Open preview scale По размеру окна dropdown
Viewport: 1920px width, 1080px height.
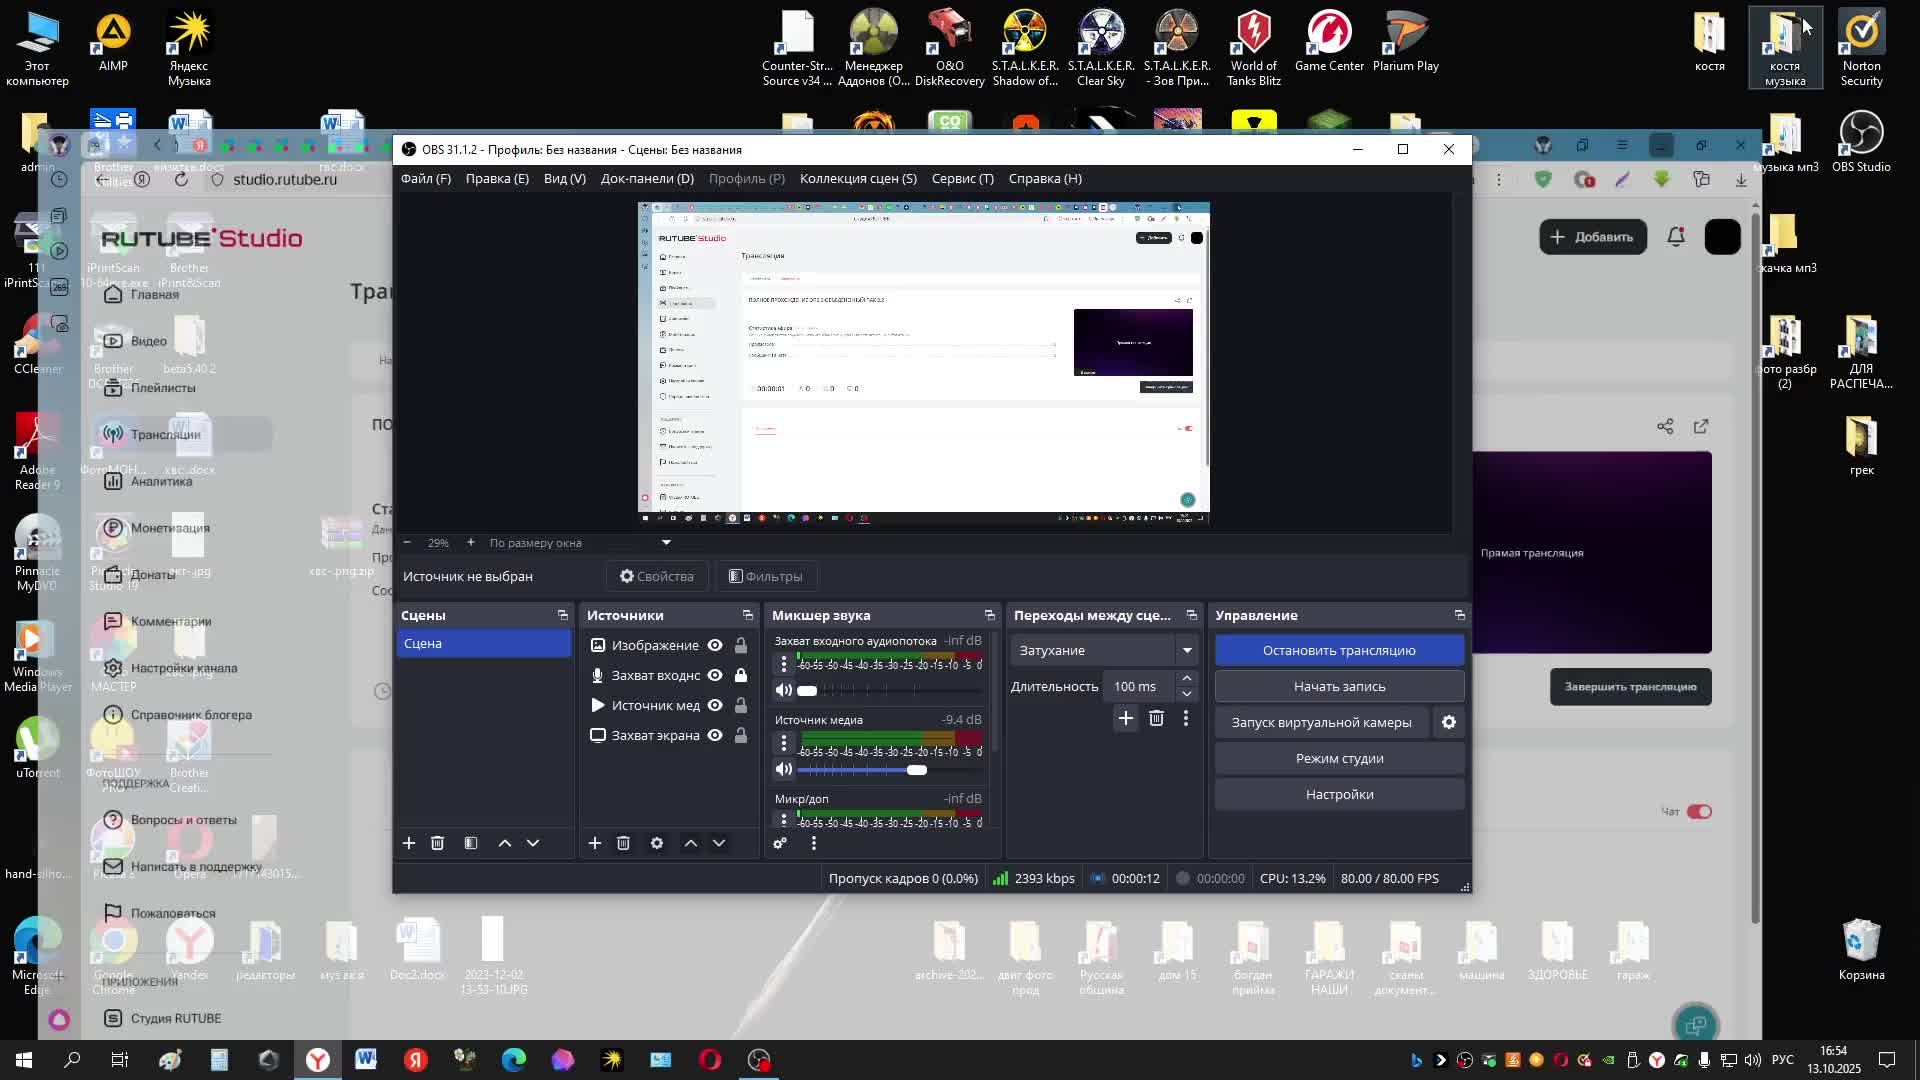click(666, 542)
